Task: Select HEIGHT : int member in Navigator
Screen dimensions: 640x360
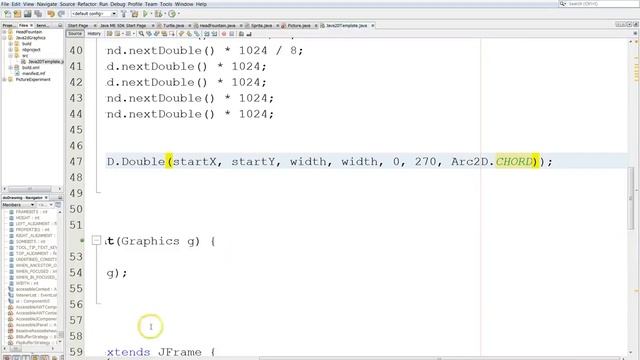Action: click(x=27, y=218)
